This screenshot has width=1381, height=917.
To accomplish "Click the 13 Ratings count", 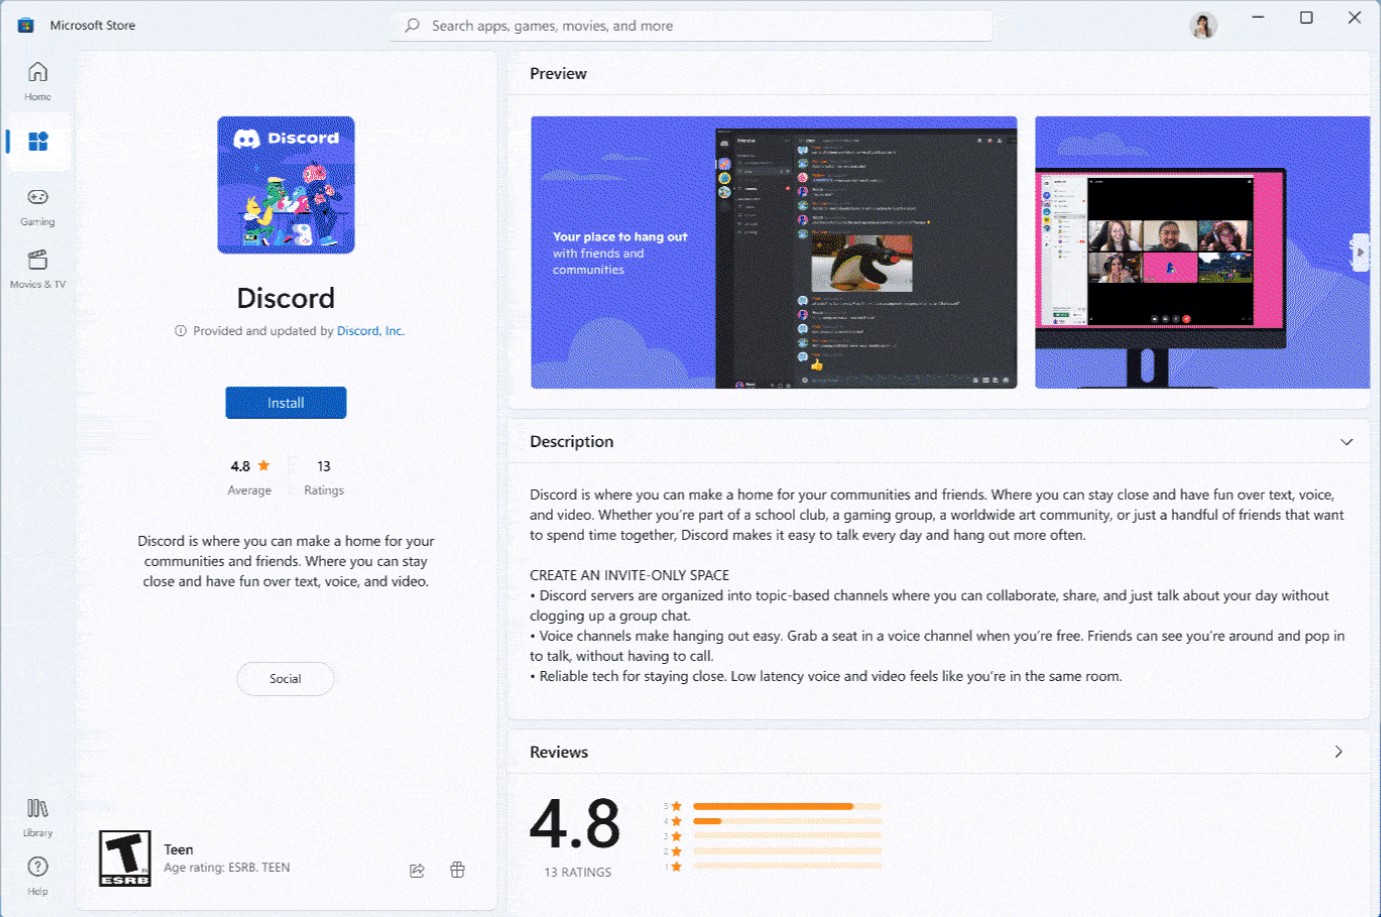I will point(324,477).
